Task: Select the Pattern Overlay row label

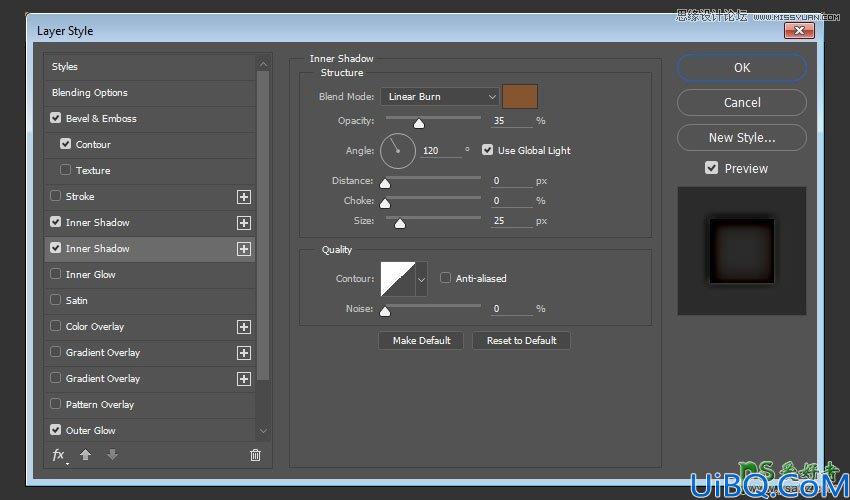Action: (100, 405)
